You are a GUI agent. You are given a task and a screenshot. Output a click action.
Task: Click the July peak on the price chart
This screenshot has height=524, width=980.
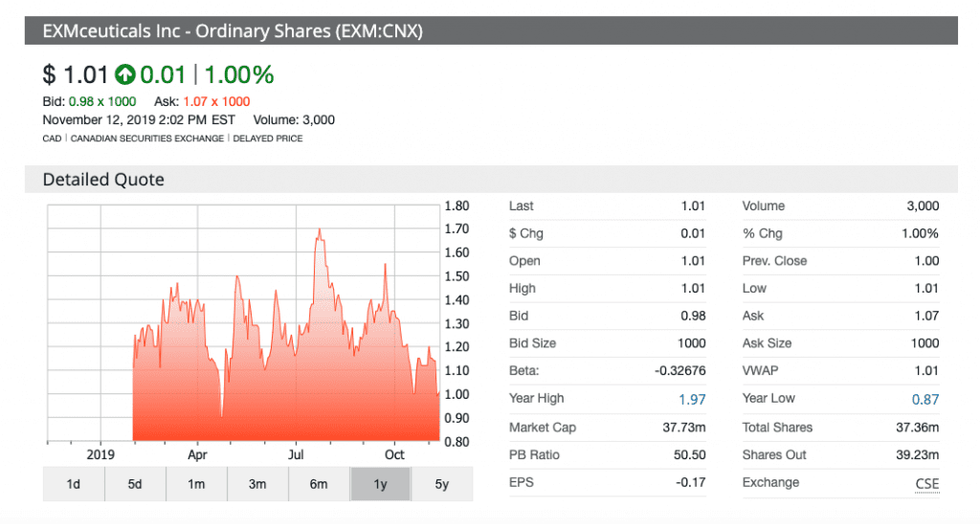(x=319, y=232)
